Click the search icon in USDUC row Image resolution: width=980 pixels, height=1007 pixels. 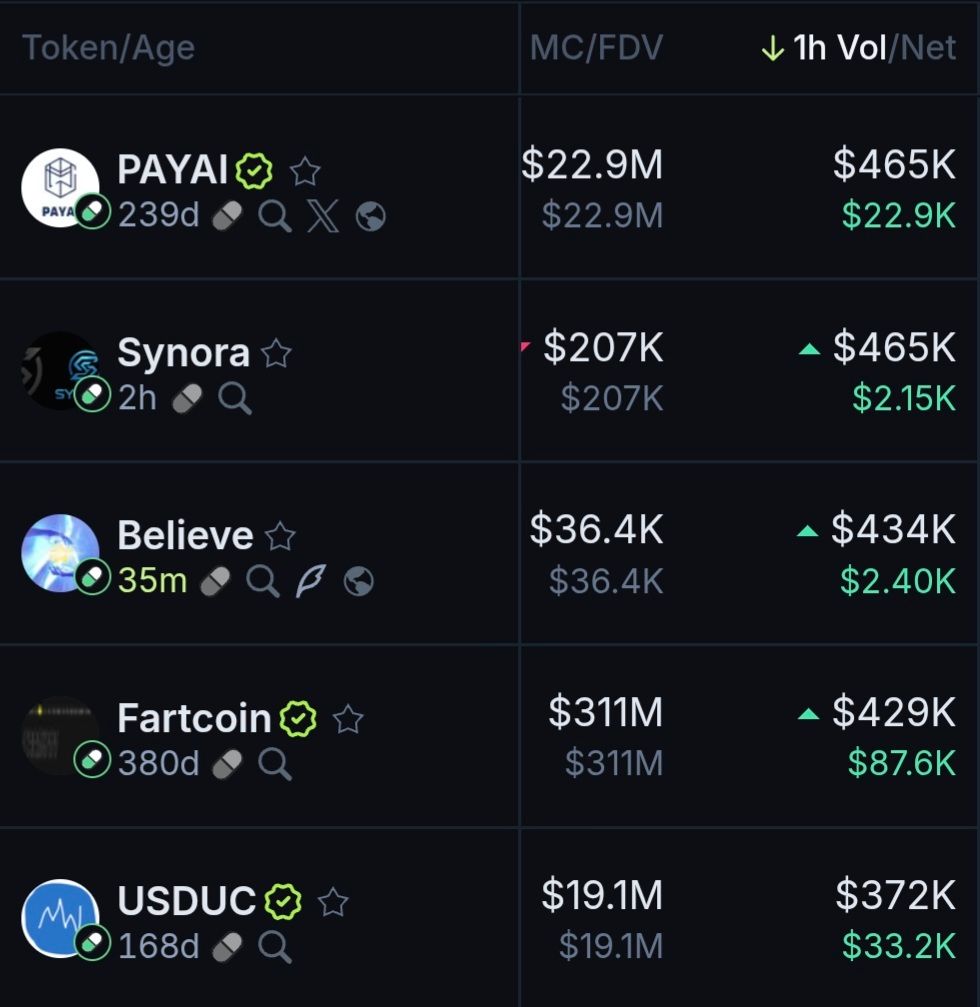(x=275, y=946)
